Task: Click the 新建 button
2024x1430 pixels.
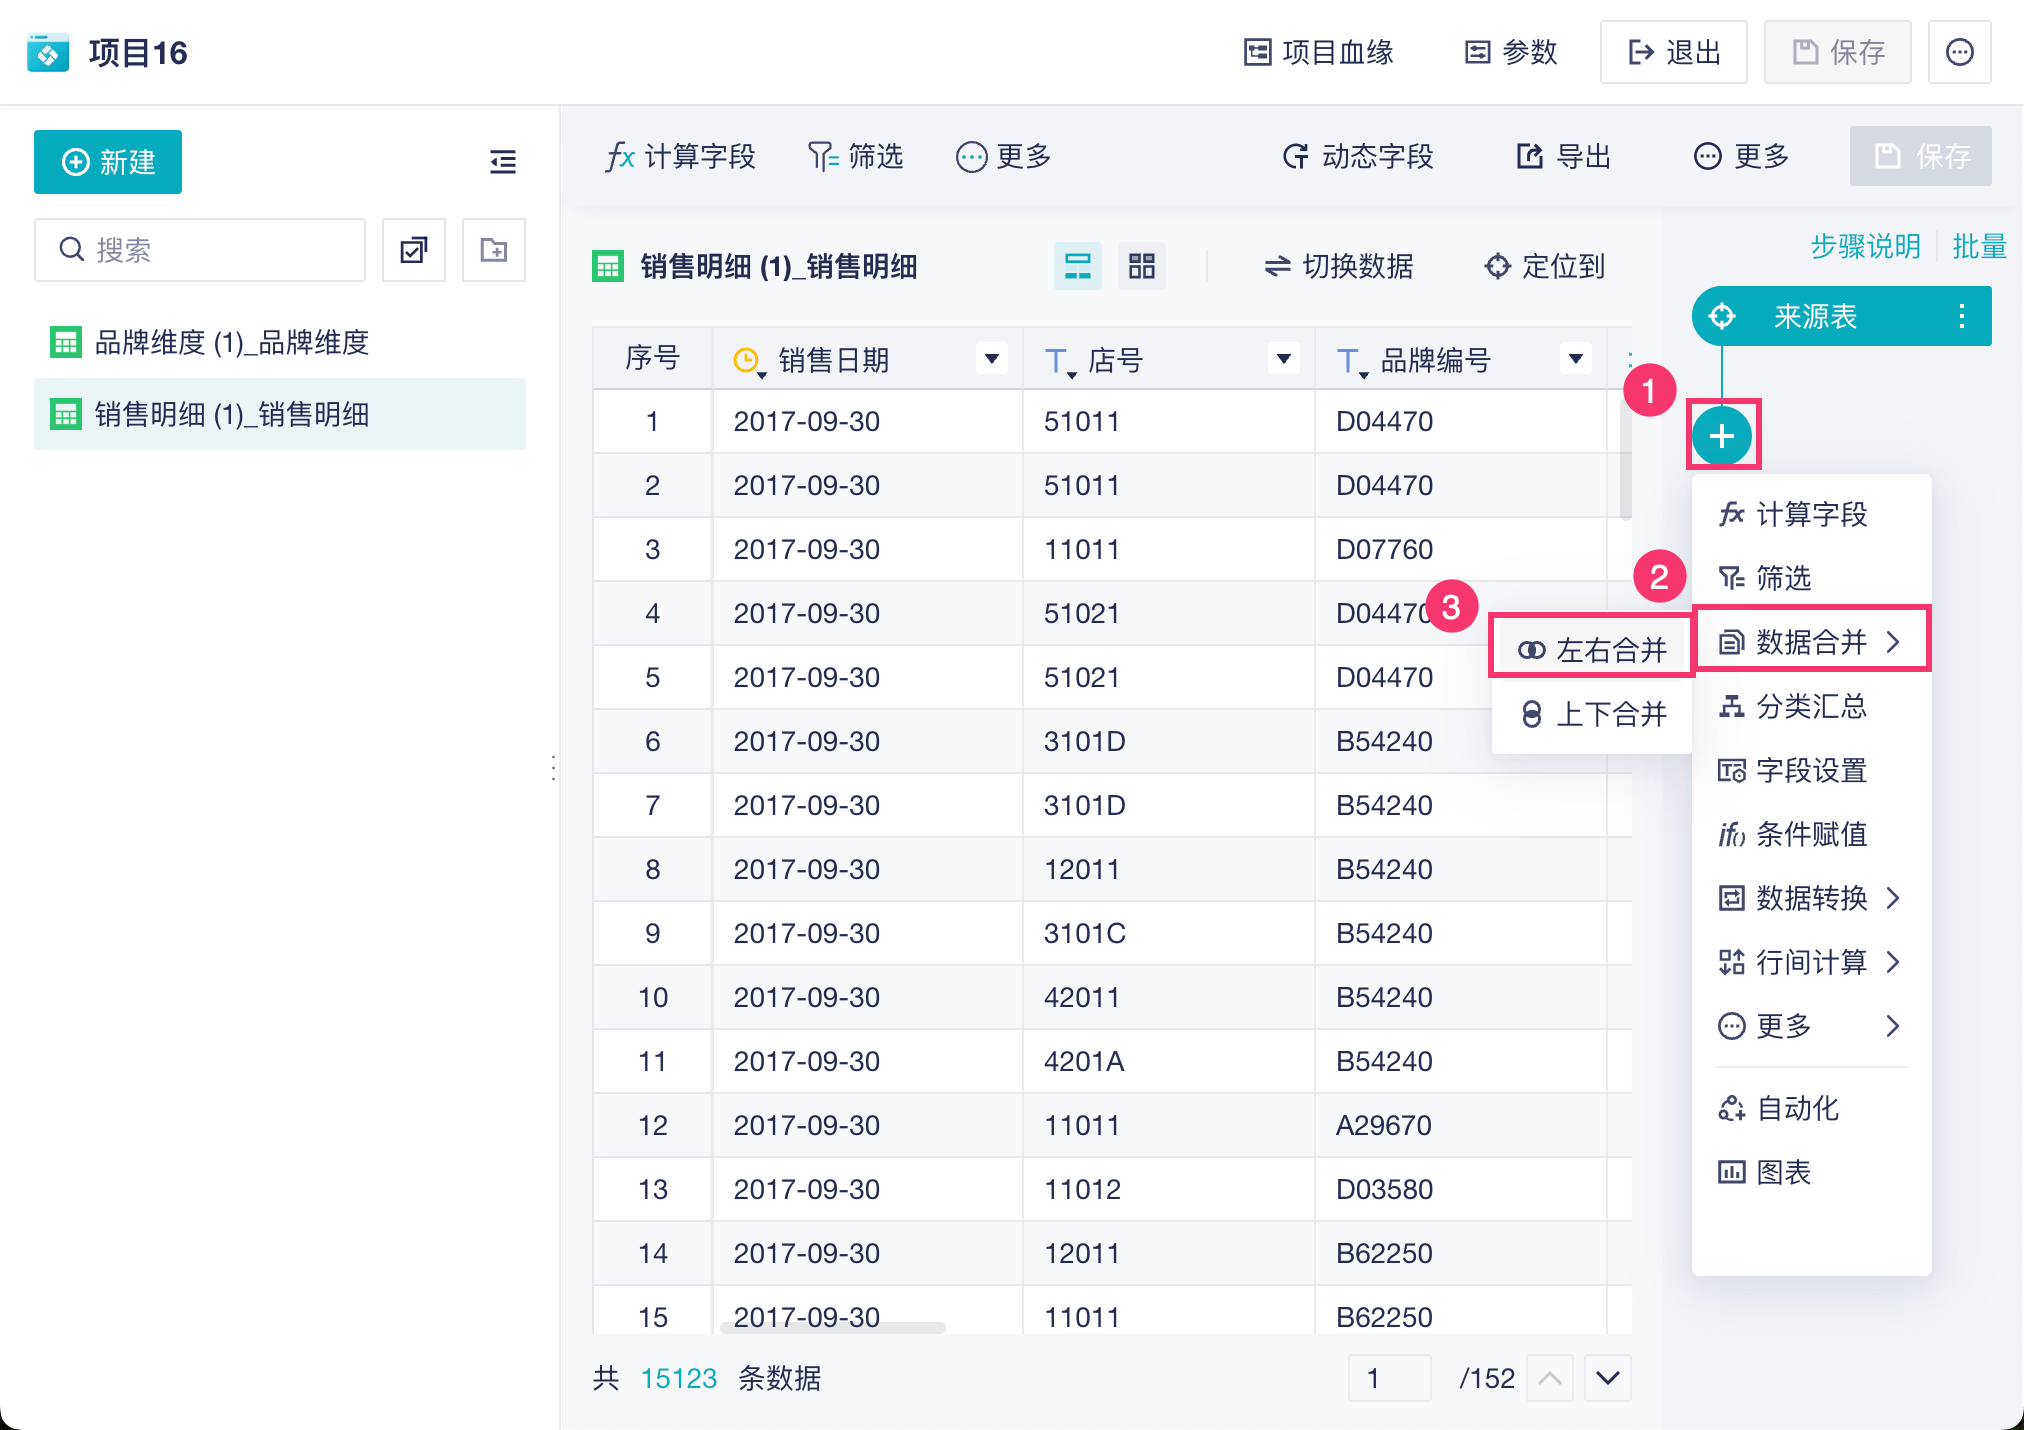Action: (108, 162)
